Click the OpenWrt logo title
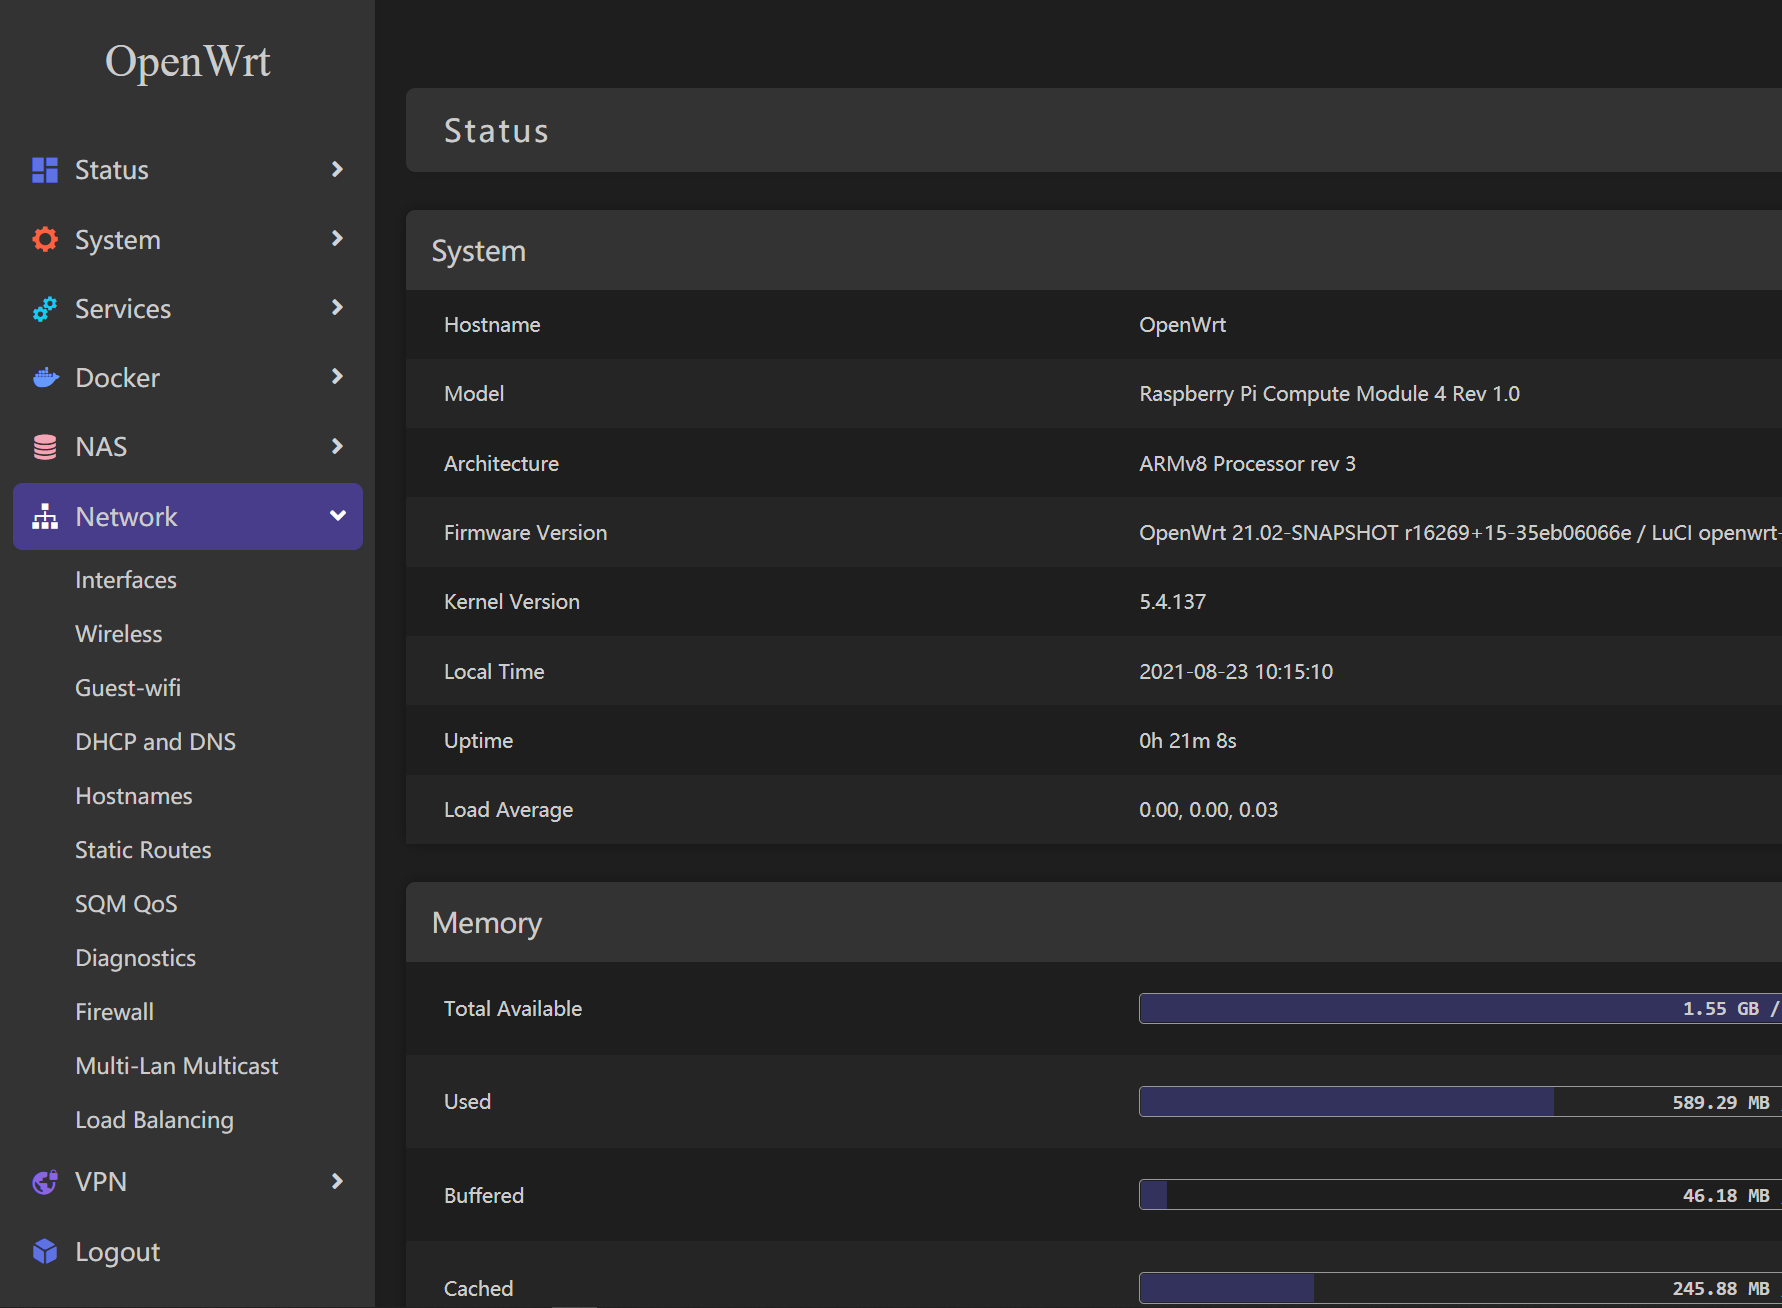This screenshot has height=1308, width=1782. pos(188,62)
